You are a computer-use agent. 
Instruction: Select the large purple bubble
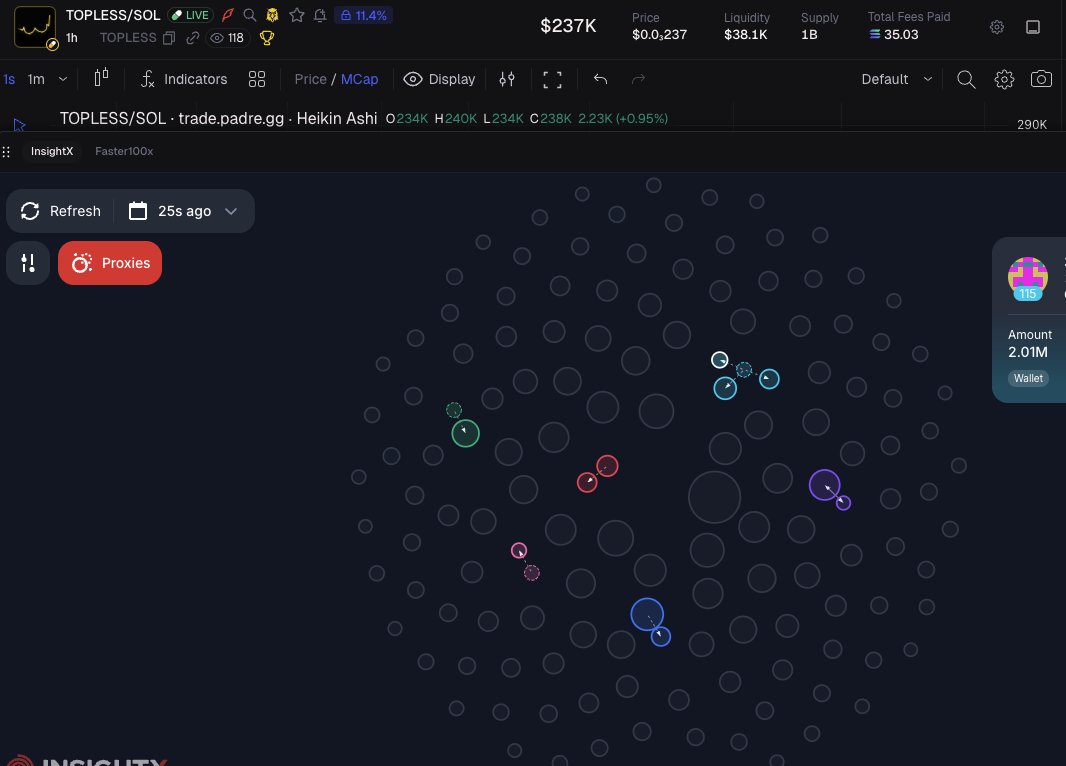tap(824, 485)
